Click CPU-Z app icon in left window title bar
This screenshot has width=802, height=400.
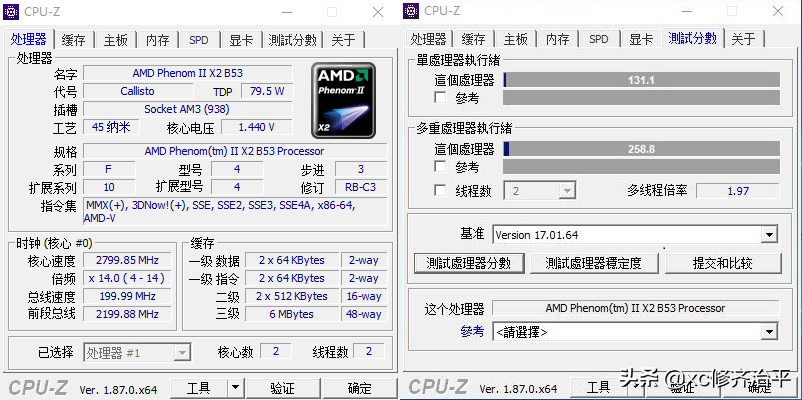[x=11, y=11]
